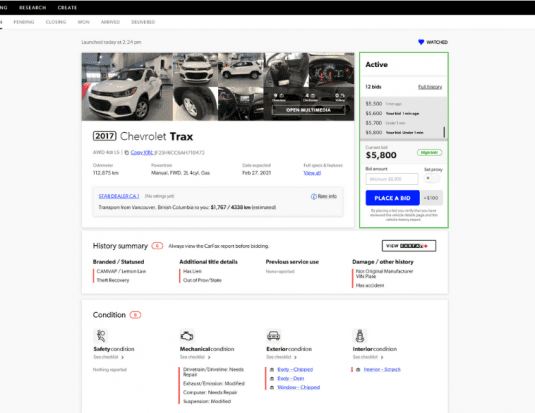Click the High bid status badge

(x=430, y=153)
